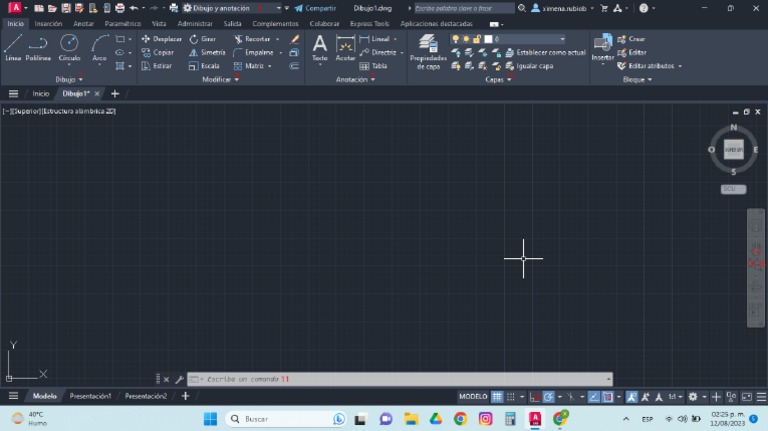The height and width of the screenshot is (431, 768).
Task: Click the Matriz array tool
Action: pyautogui.click(x=249, y=66)
